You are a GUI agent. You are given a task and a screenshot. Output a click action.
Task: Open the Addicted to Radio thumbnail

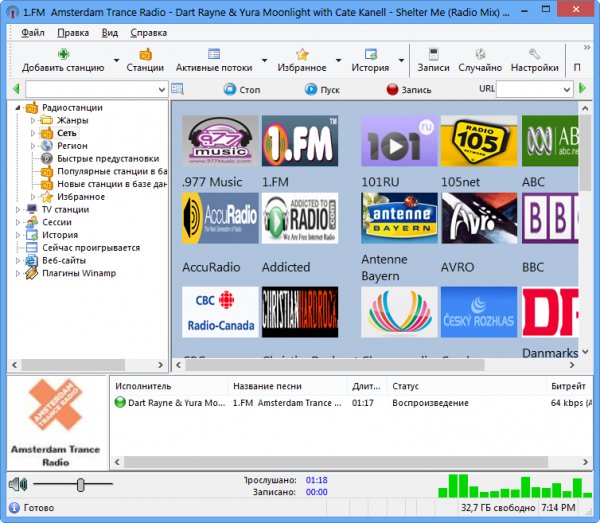point(300,218)
